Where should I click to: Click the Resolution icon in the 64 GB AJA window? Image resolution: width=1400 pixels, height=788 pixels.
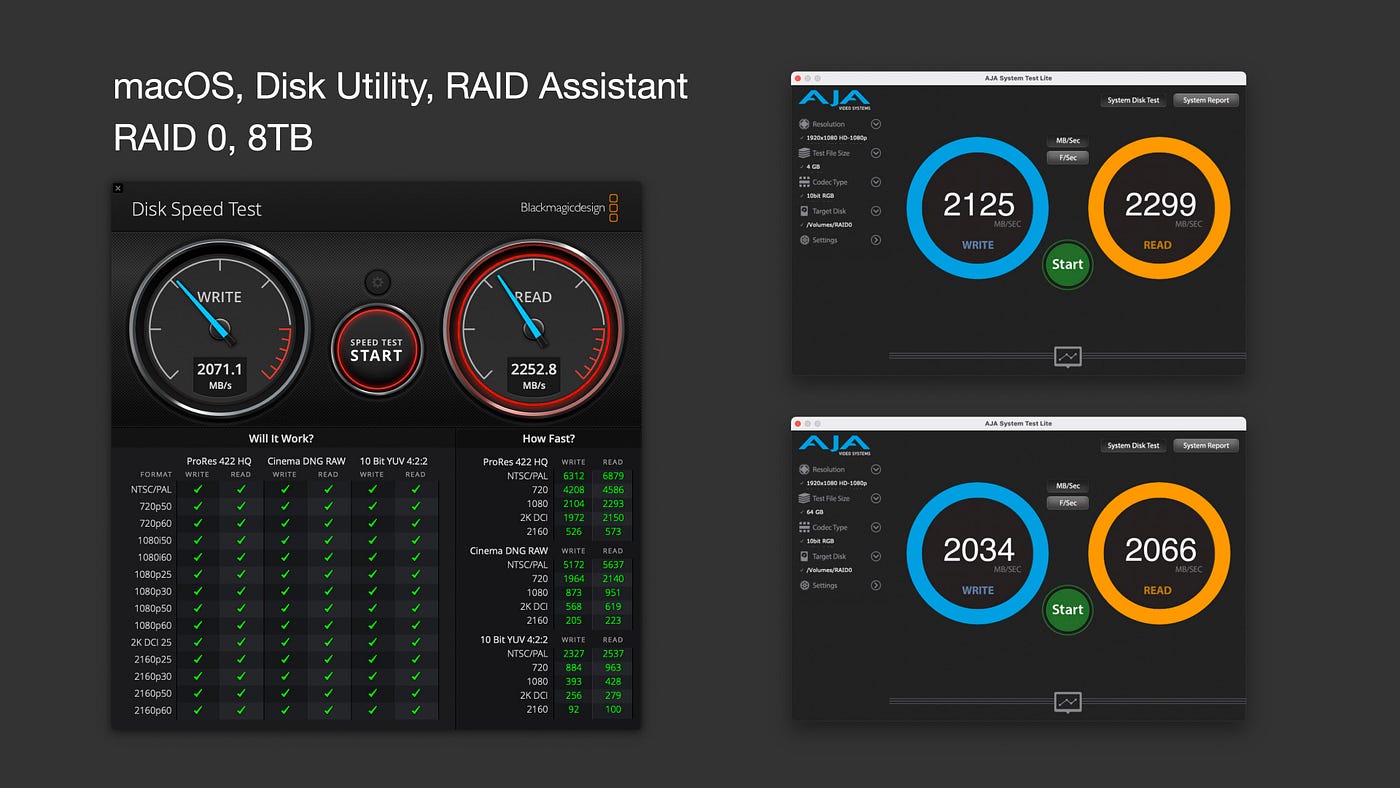(804, 469)
